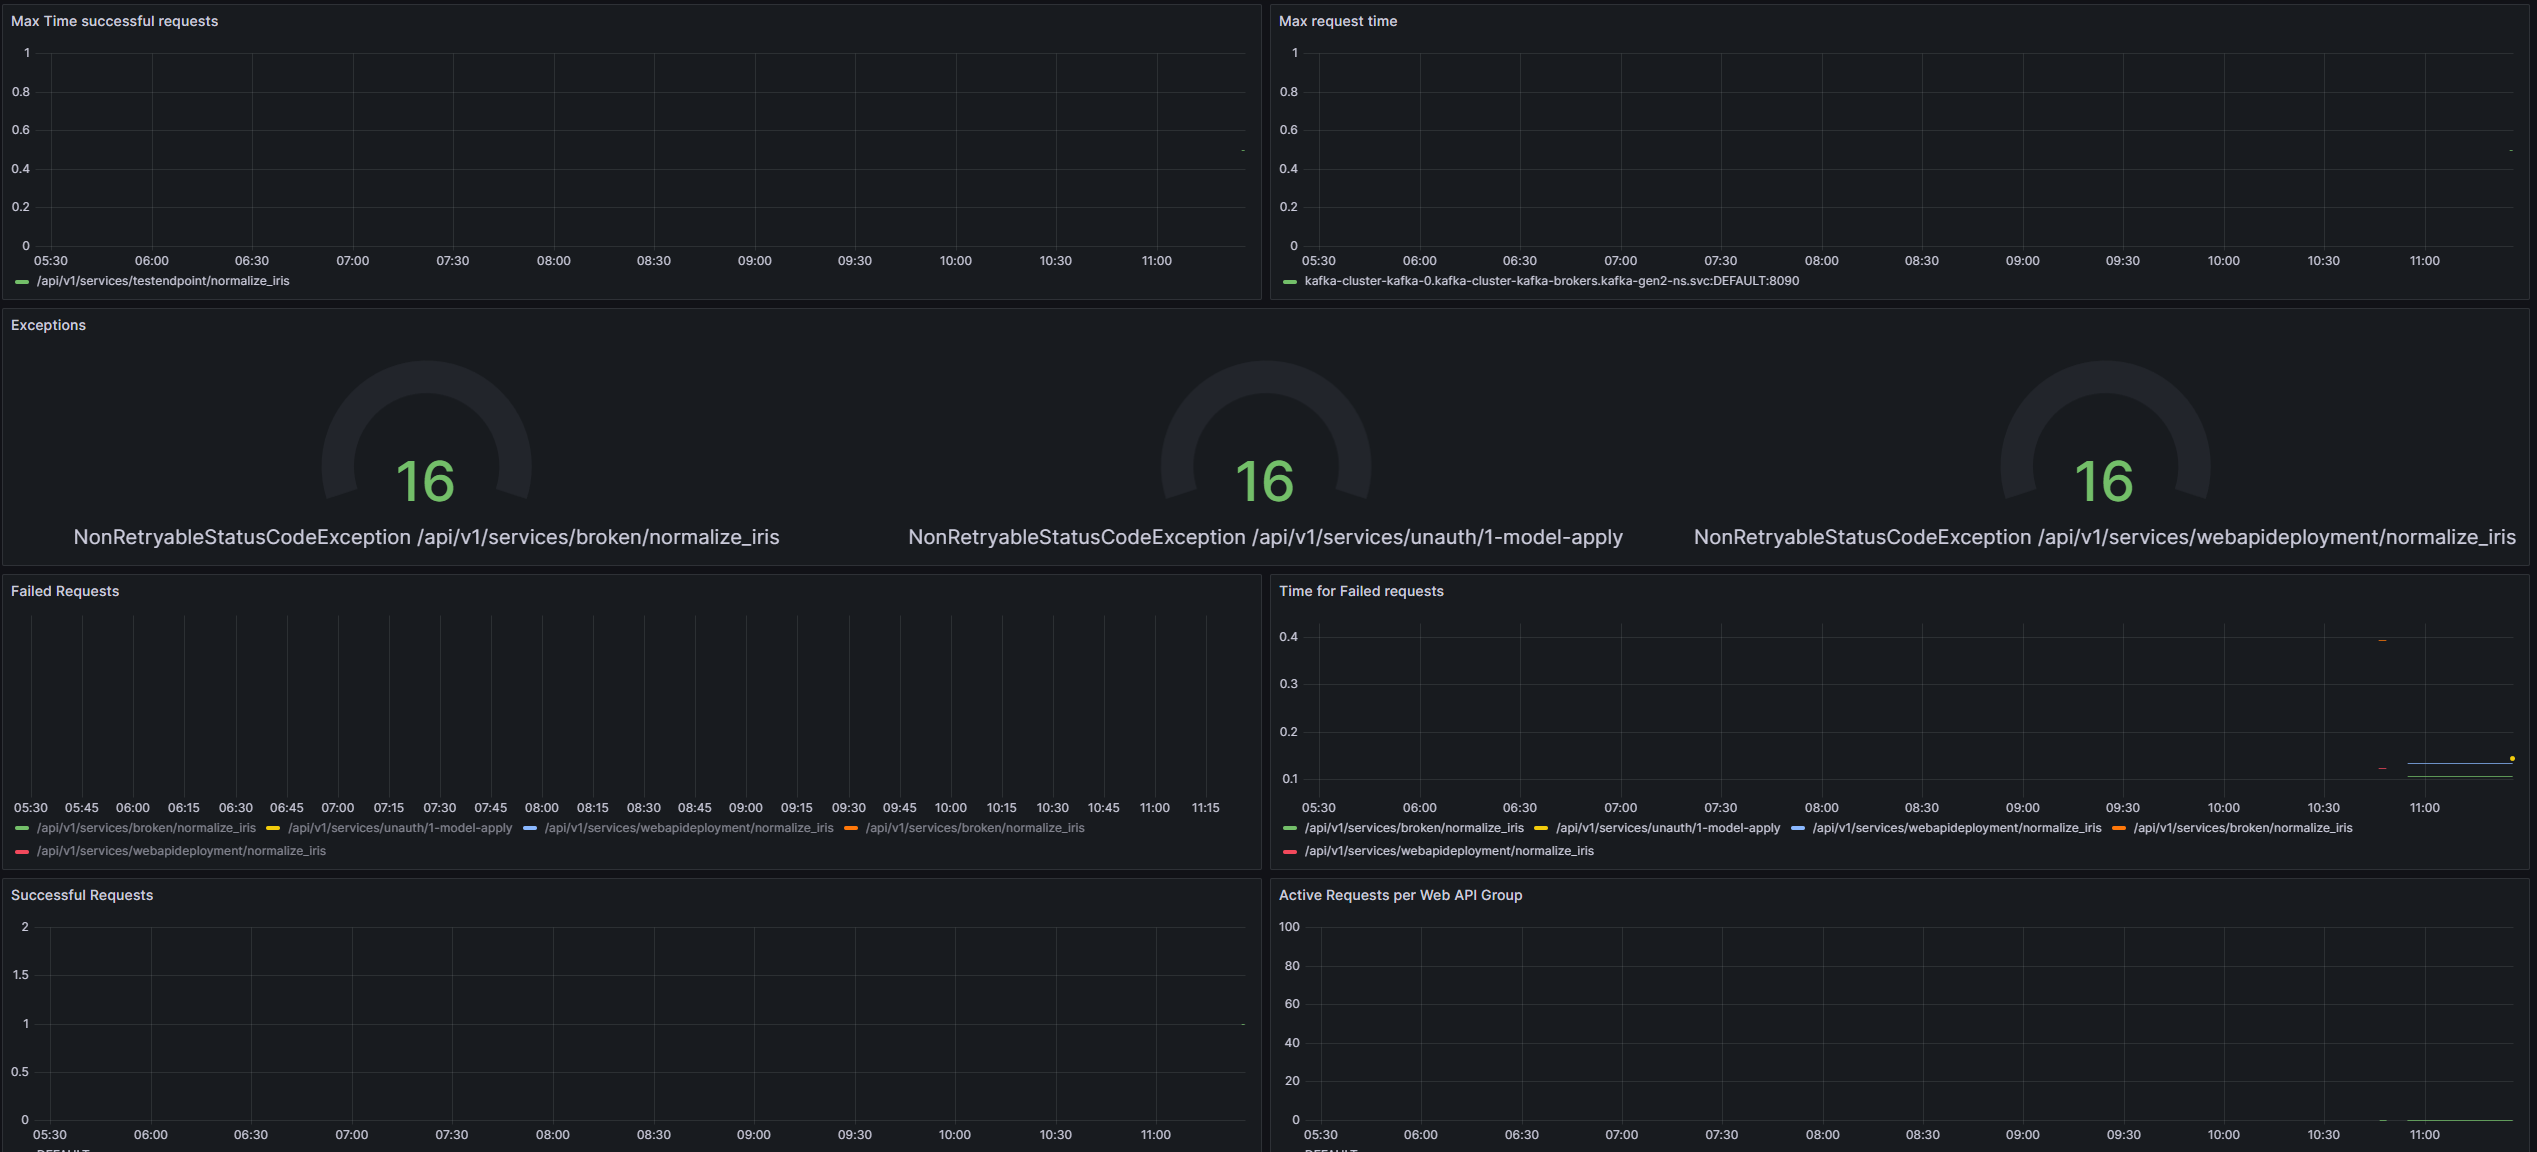This screenshot has width=2537, height=1152.
Task: Open Max Time successful requests panel title
Action: [114, 21]
